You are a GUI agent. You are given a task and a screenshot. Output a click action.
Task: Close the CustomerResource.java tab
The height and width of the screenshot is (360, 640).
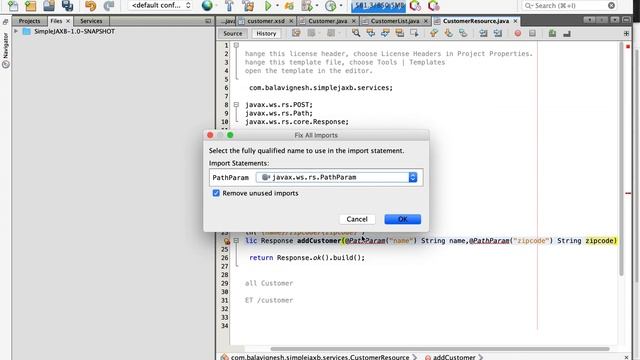coord(515,21)
